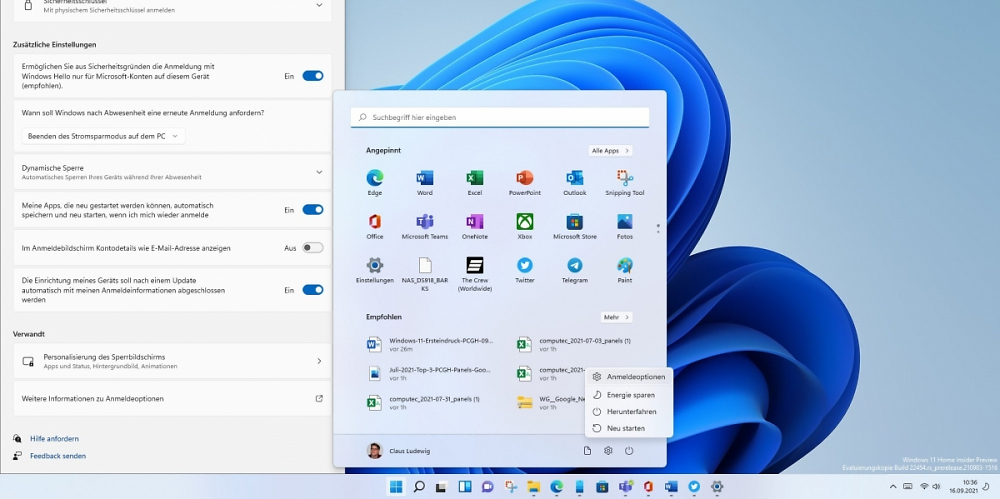Open Chat icon on the taskbar
The height and width of the screenshot is (499, 1000).
(488, 487)
